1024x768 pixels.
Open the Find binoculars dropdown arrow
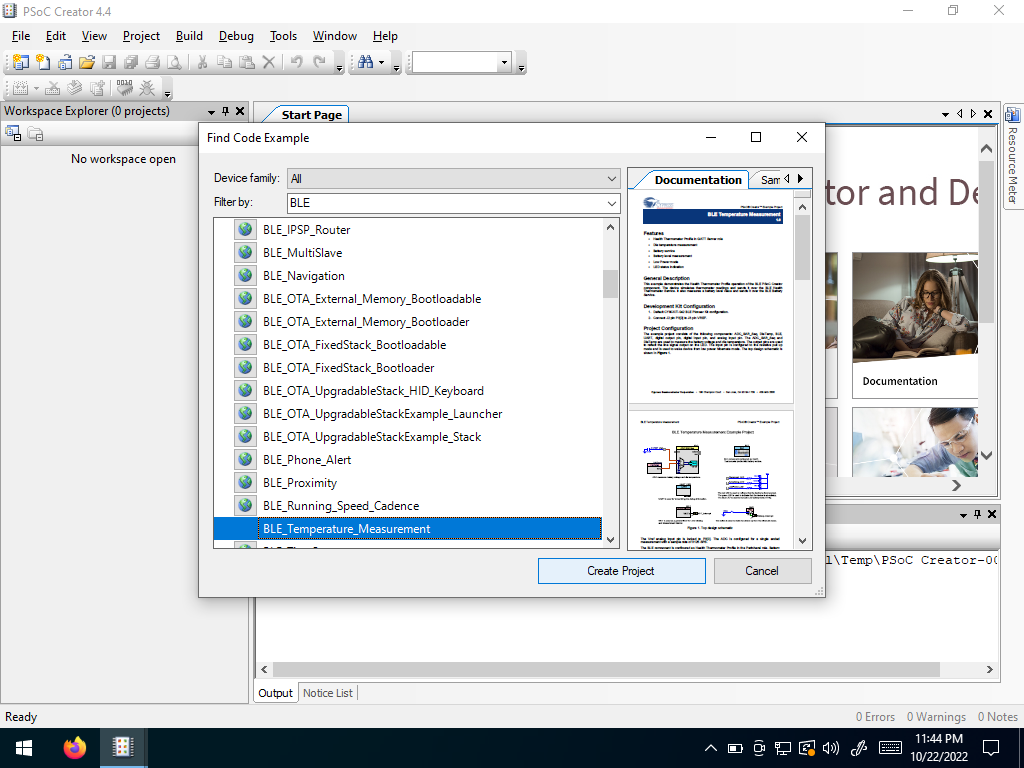point(381,63)
